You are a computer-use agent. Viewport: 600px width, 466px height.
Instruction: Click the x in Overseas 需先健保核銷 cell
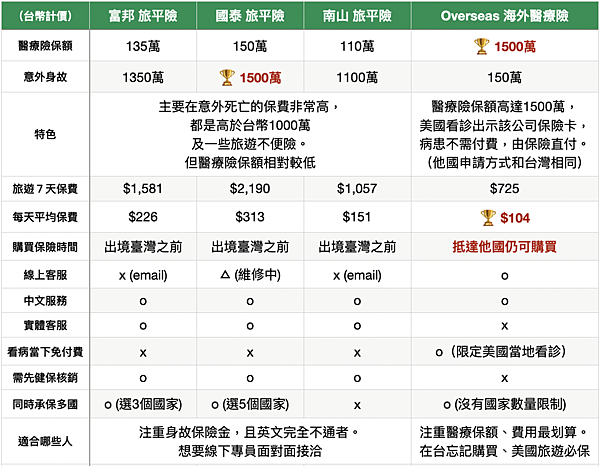[505, 378]
